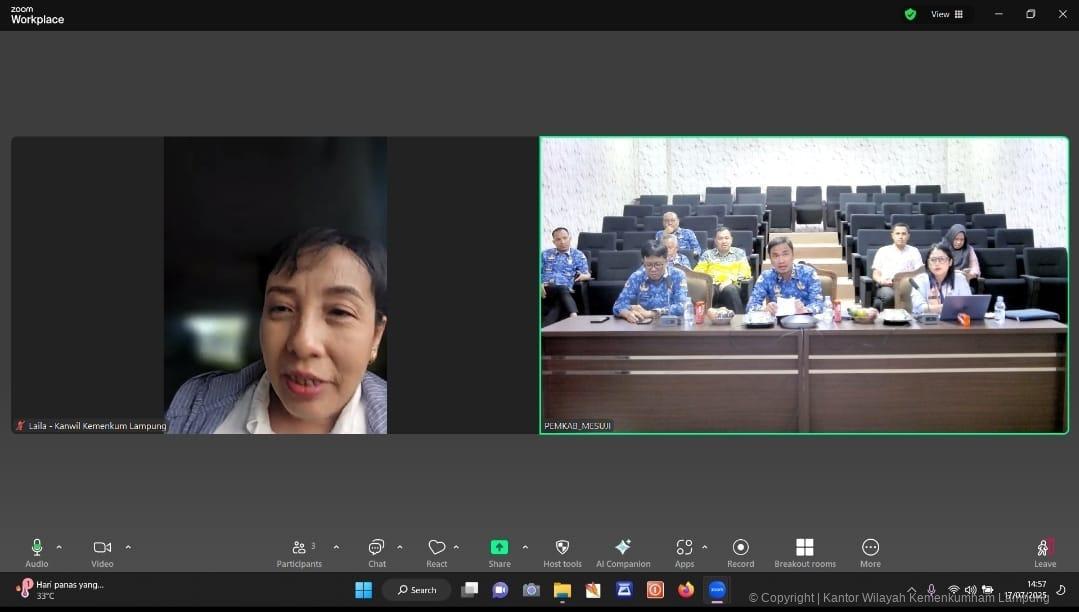Click the green encryption shield icon
Image resolution: width=1079 pixels, height=612 pixels.
click(x=910, y=14)
